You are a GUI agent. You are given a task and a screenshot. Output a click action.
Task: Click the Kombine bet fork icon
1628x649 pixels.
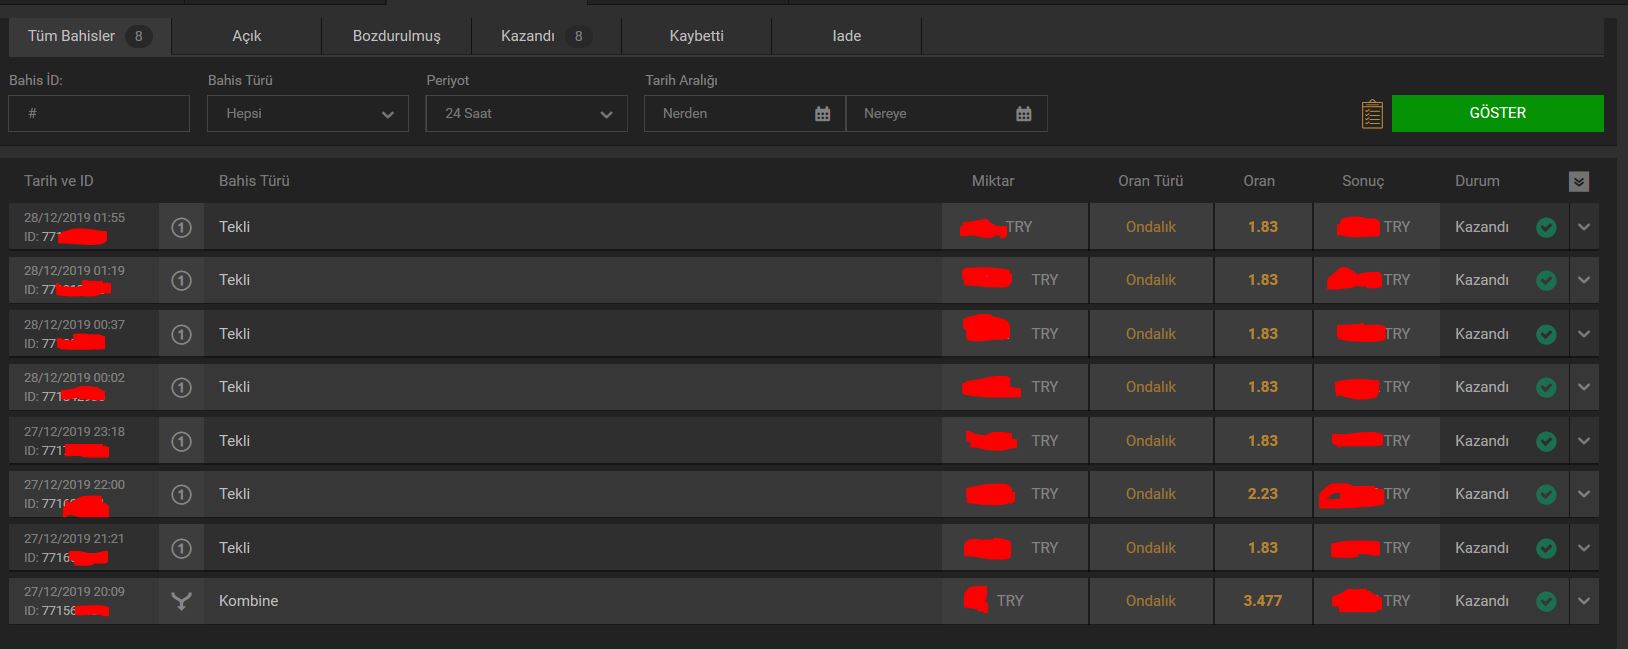[181, 601]
